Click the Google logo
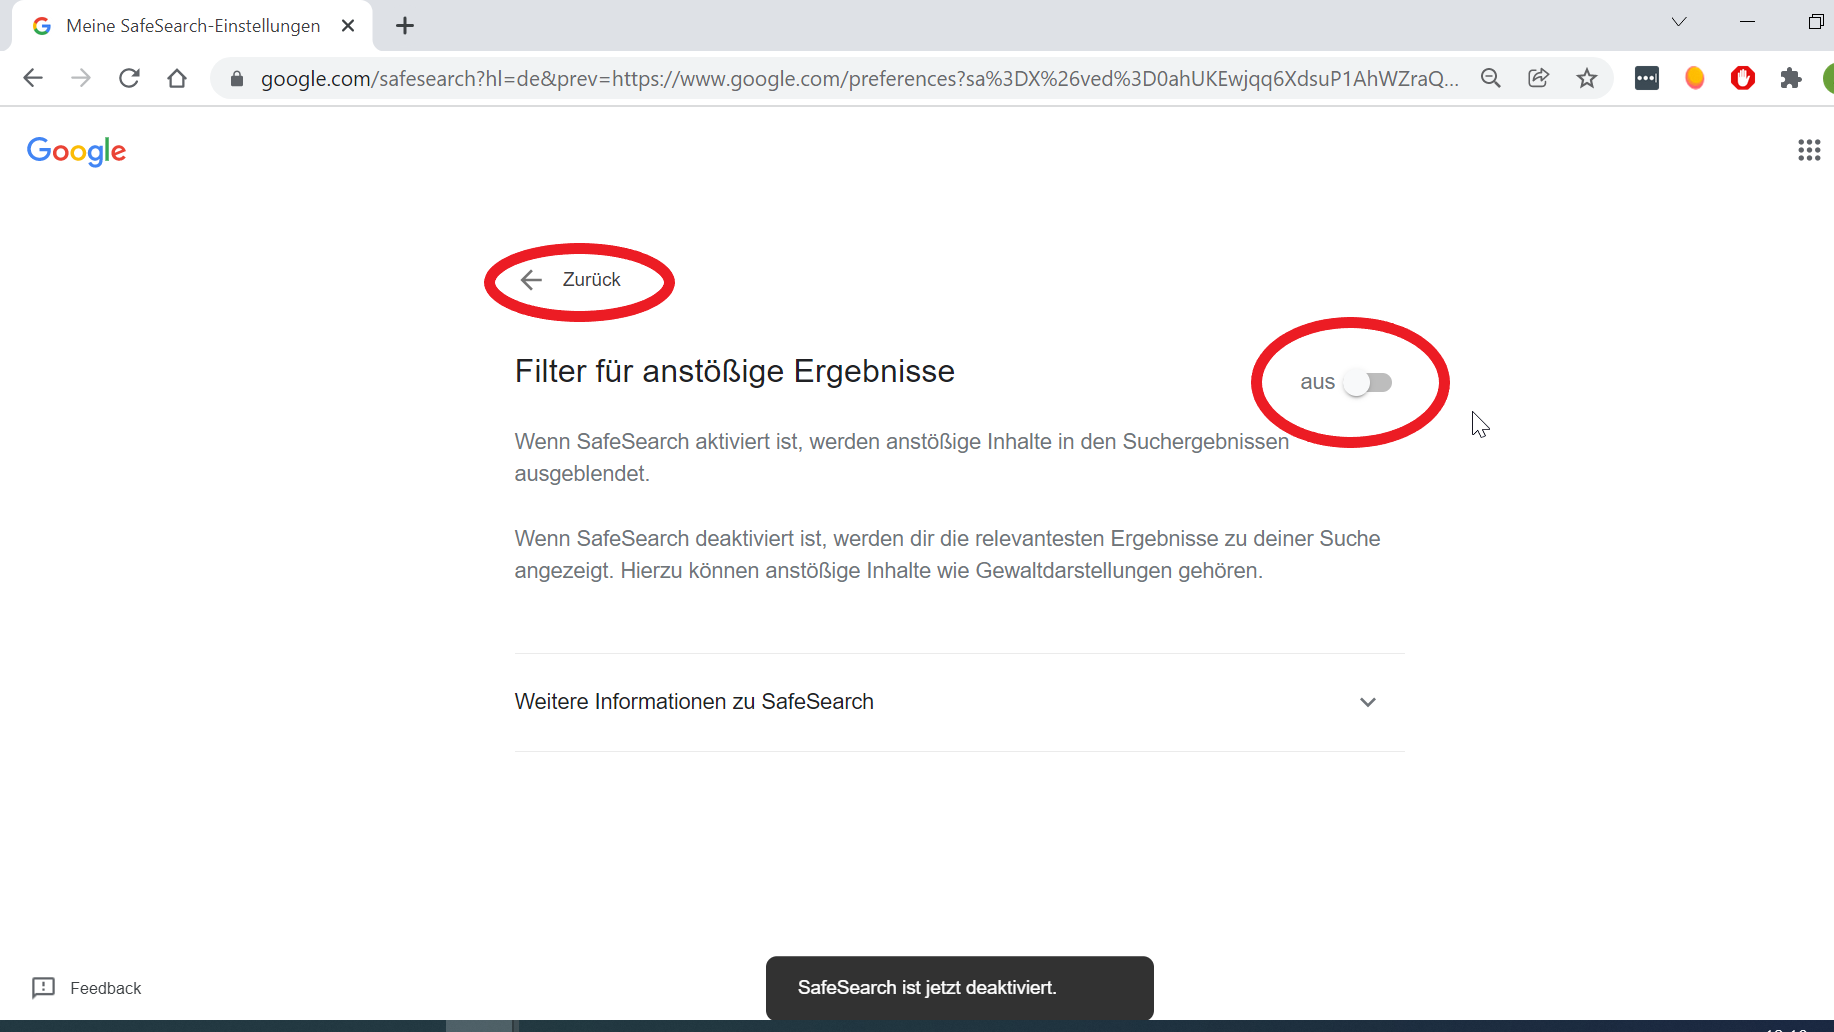Screen dimensions: 1834x1032 tap(76, 151)
